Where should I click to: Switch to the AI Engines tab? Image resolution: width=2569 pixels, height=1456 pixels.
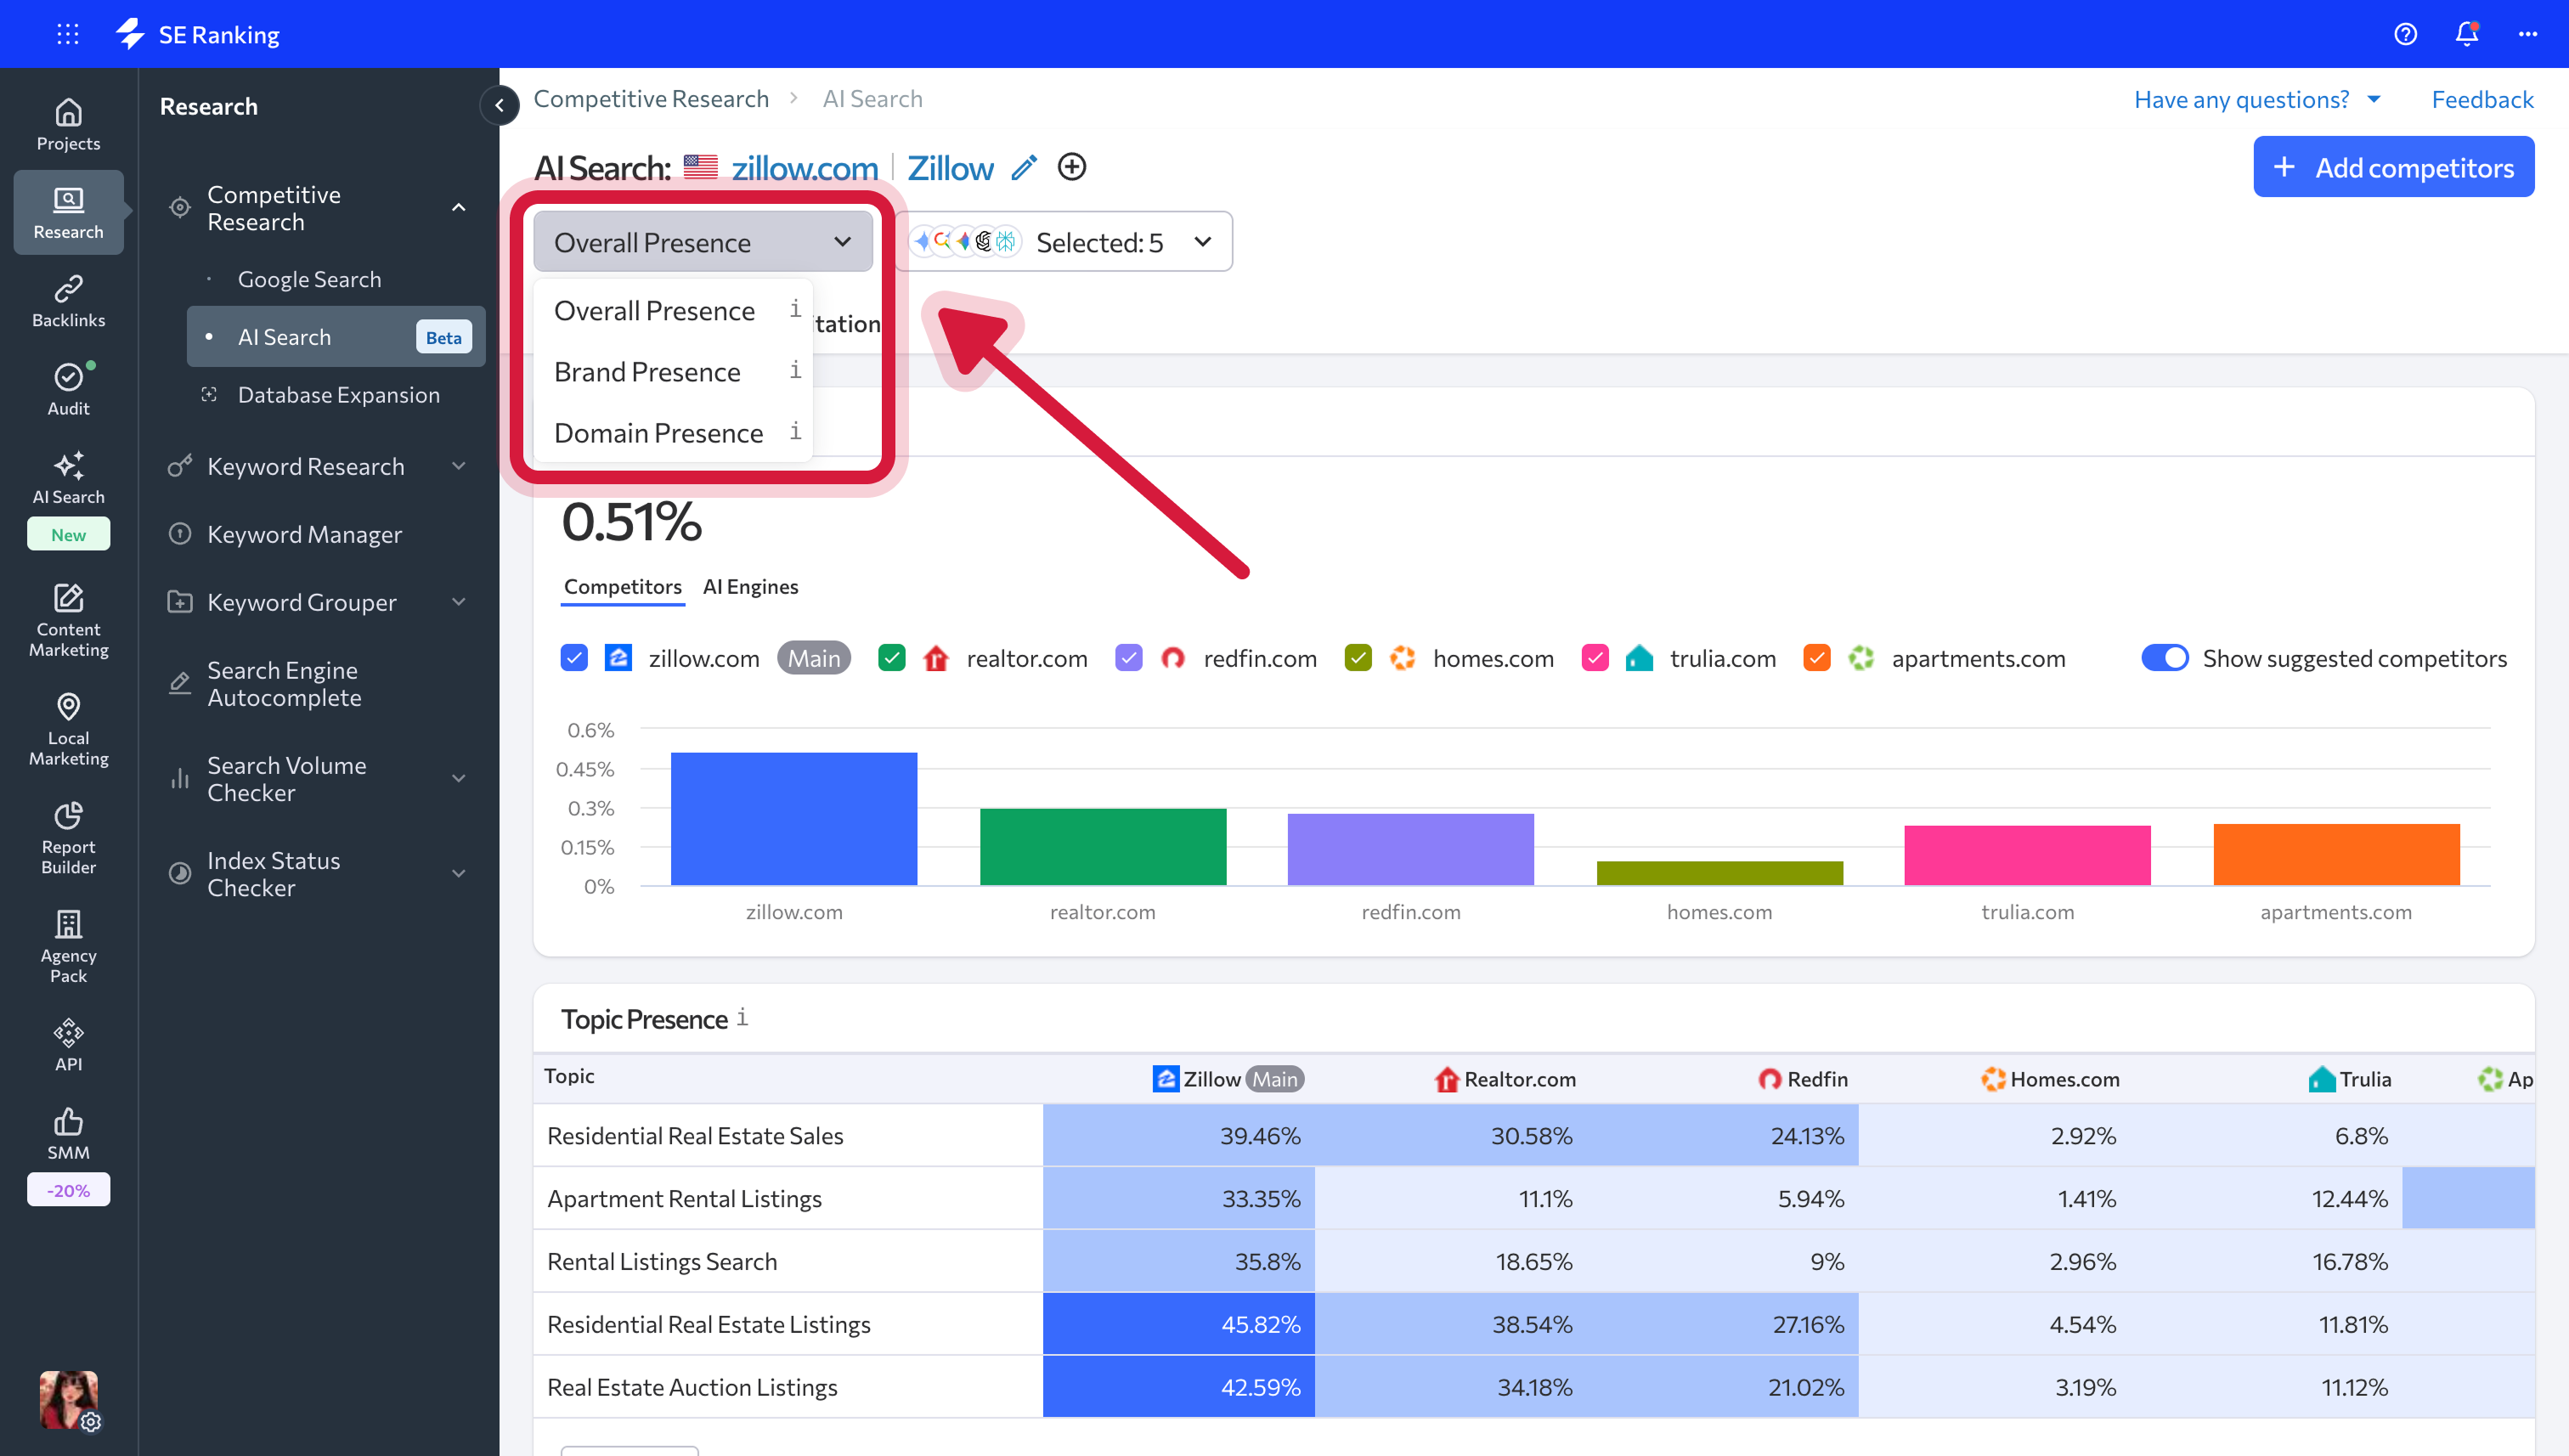click(x=750, y=586)
